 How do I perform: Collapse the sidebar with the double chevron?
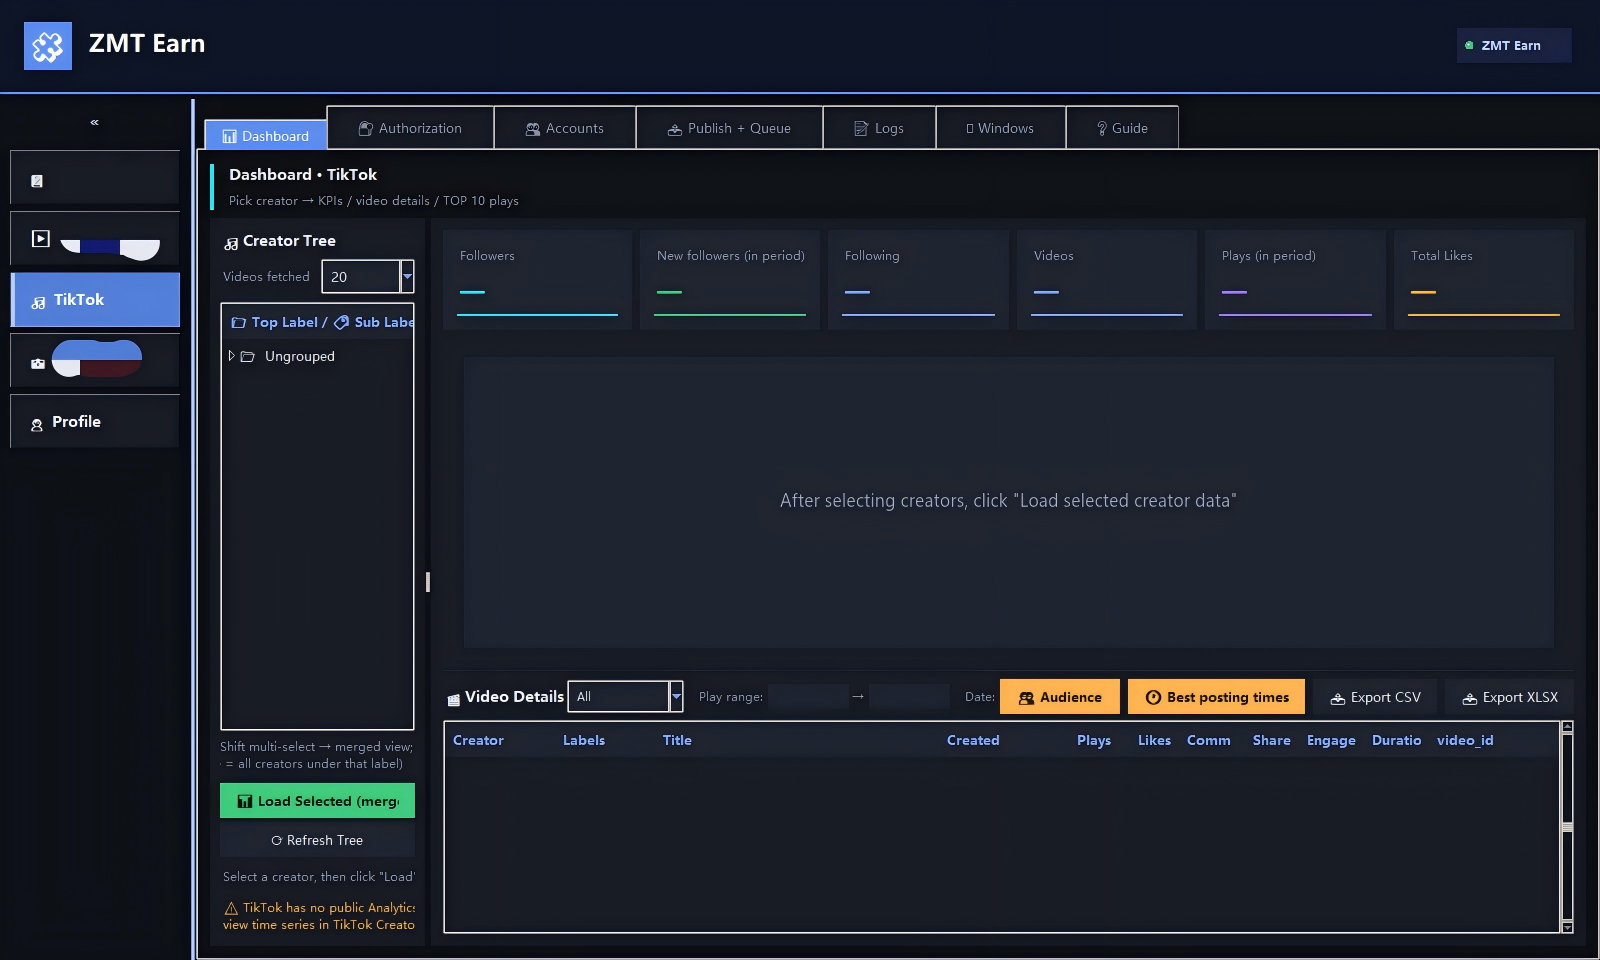tap(95, 122)
